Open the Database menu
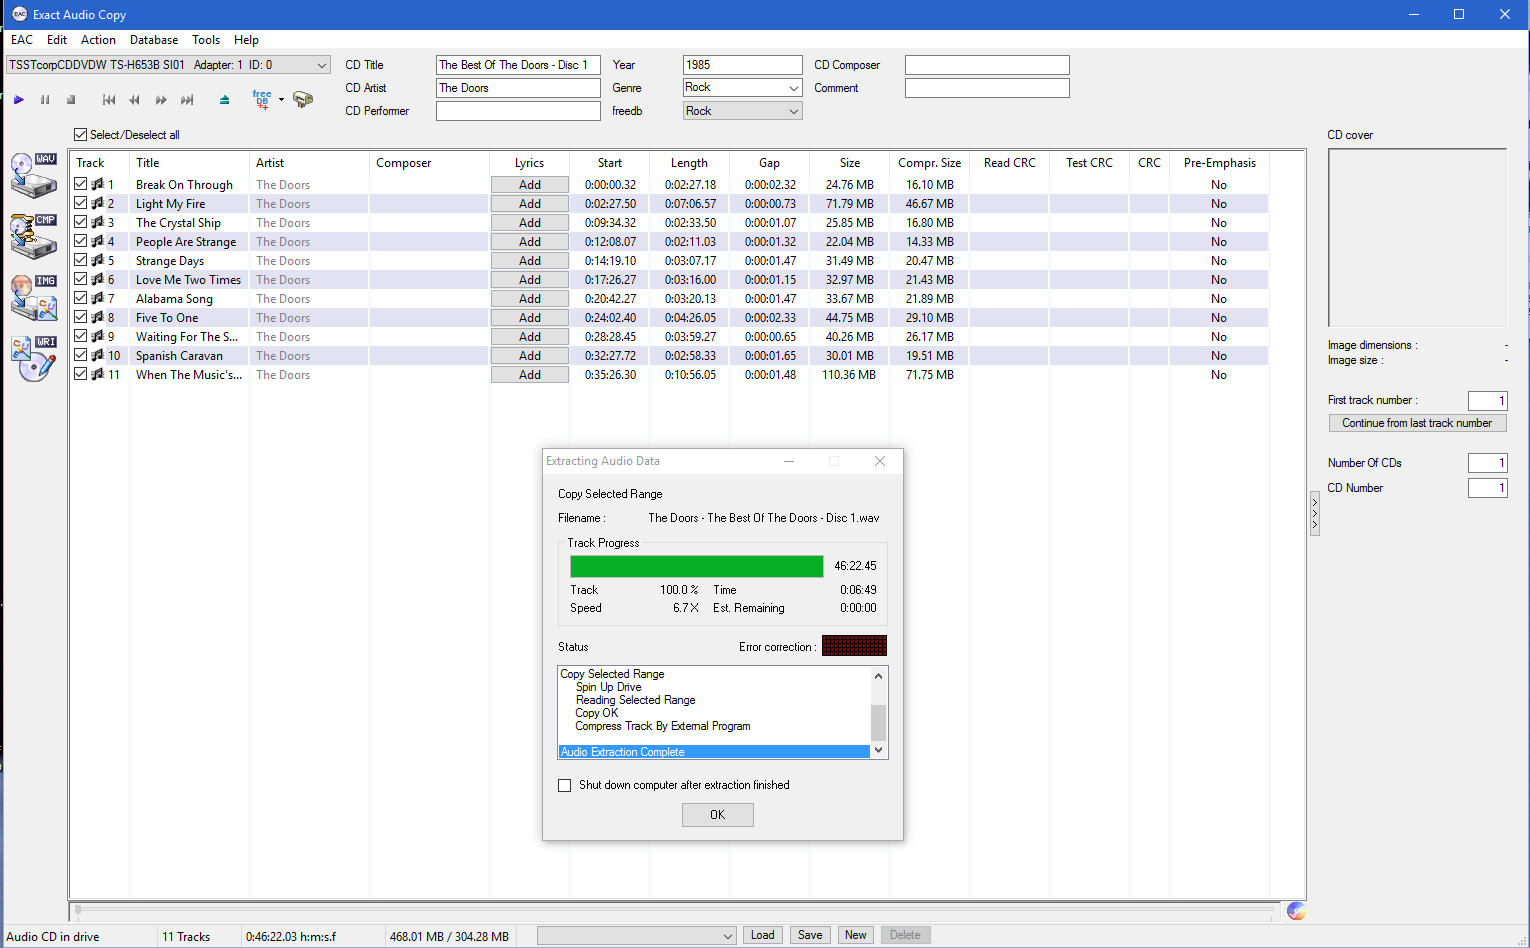Image resolution: width=1530 pixels, height=948 pixels. tap(154, 40)
